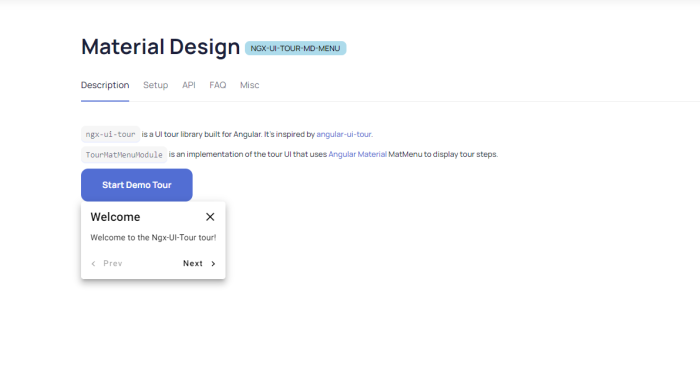Advance the tour with Next
The image size is (700, 386).
tap(199, 263)
